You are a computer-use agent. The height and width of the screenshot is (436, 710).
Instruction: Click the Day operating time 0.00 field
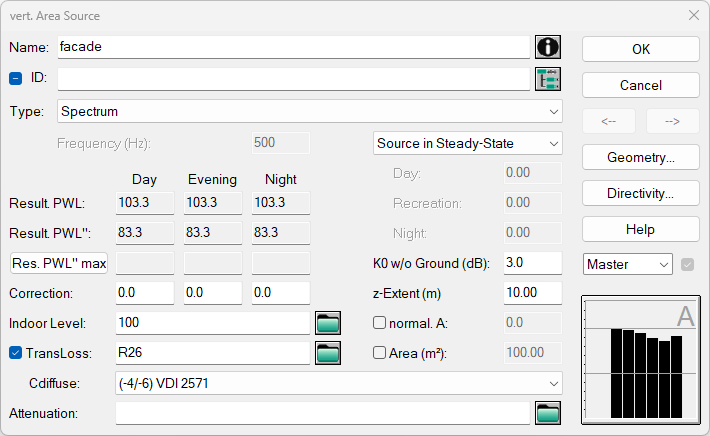pos(533,173)
